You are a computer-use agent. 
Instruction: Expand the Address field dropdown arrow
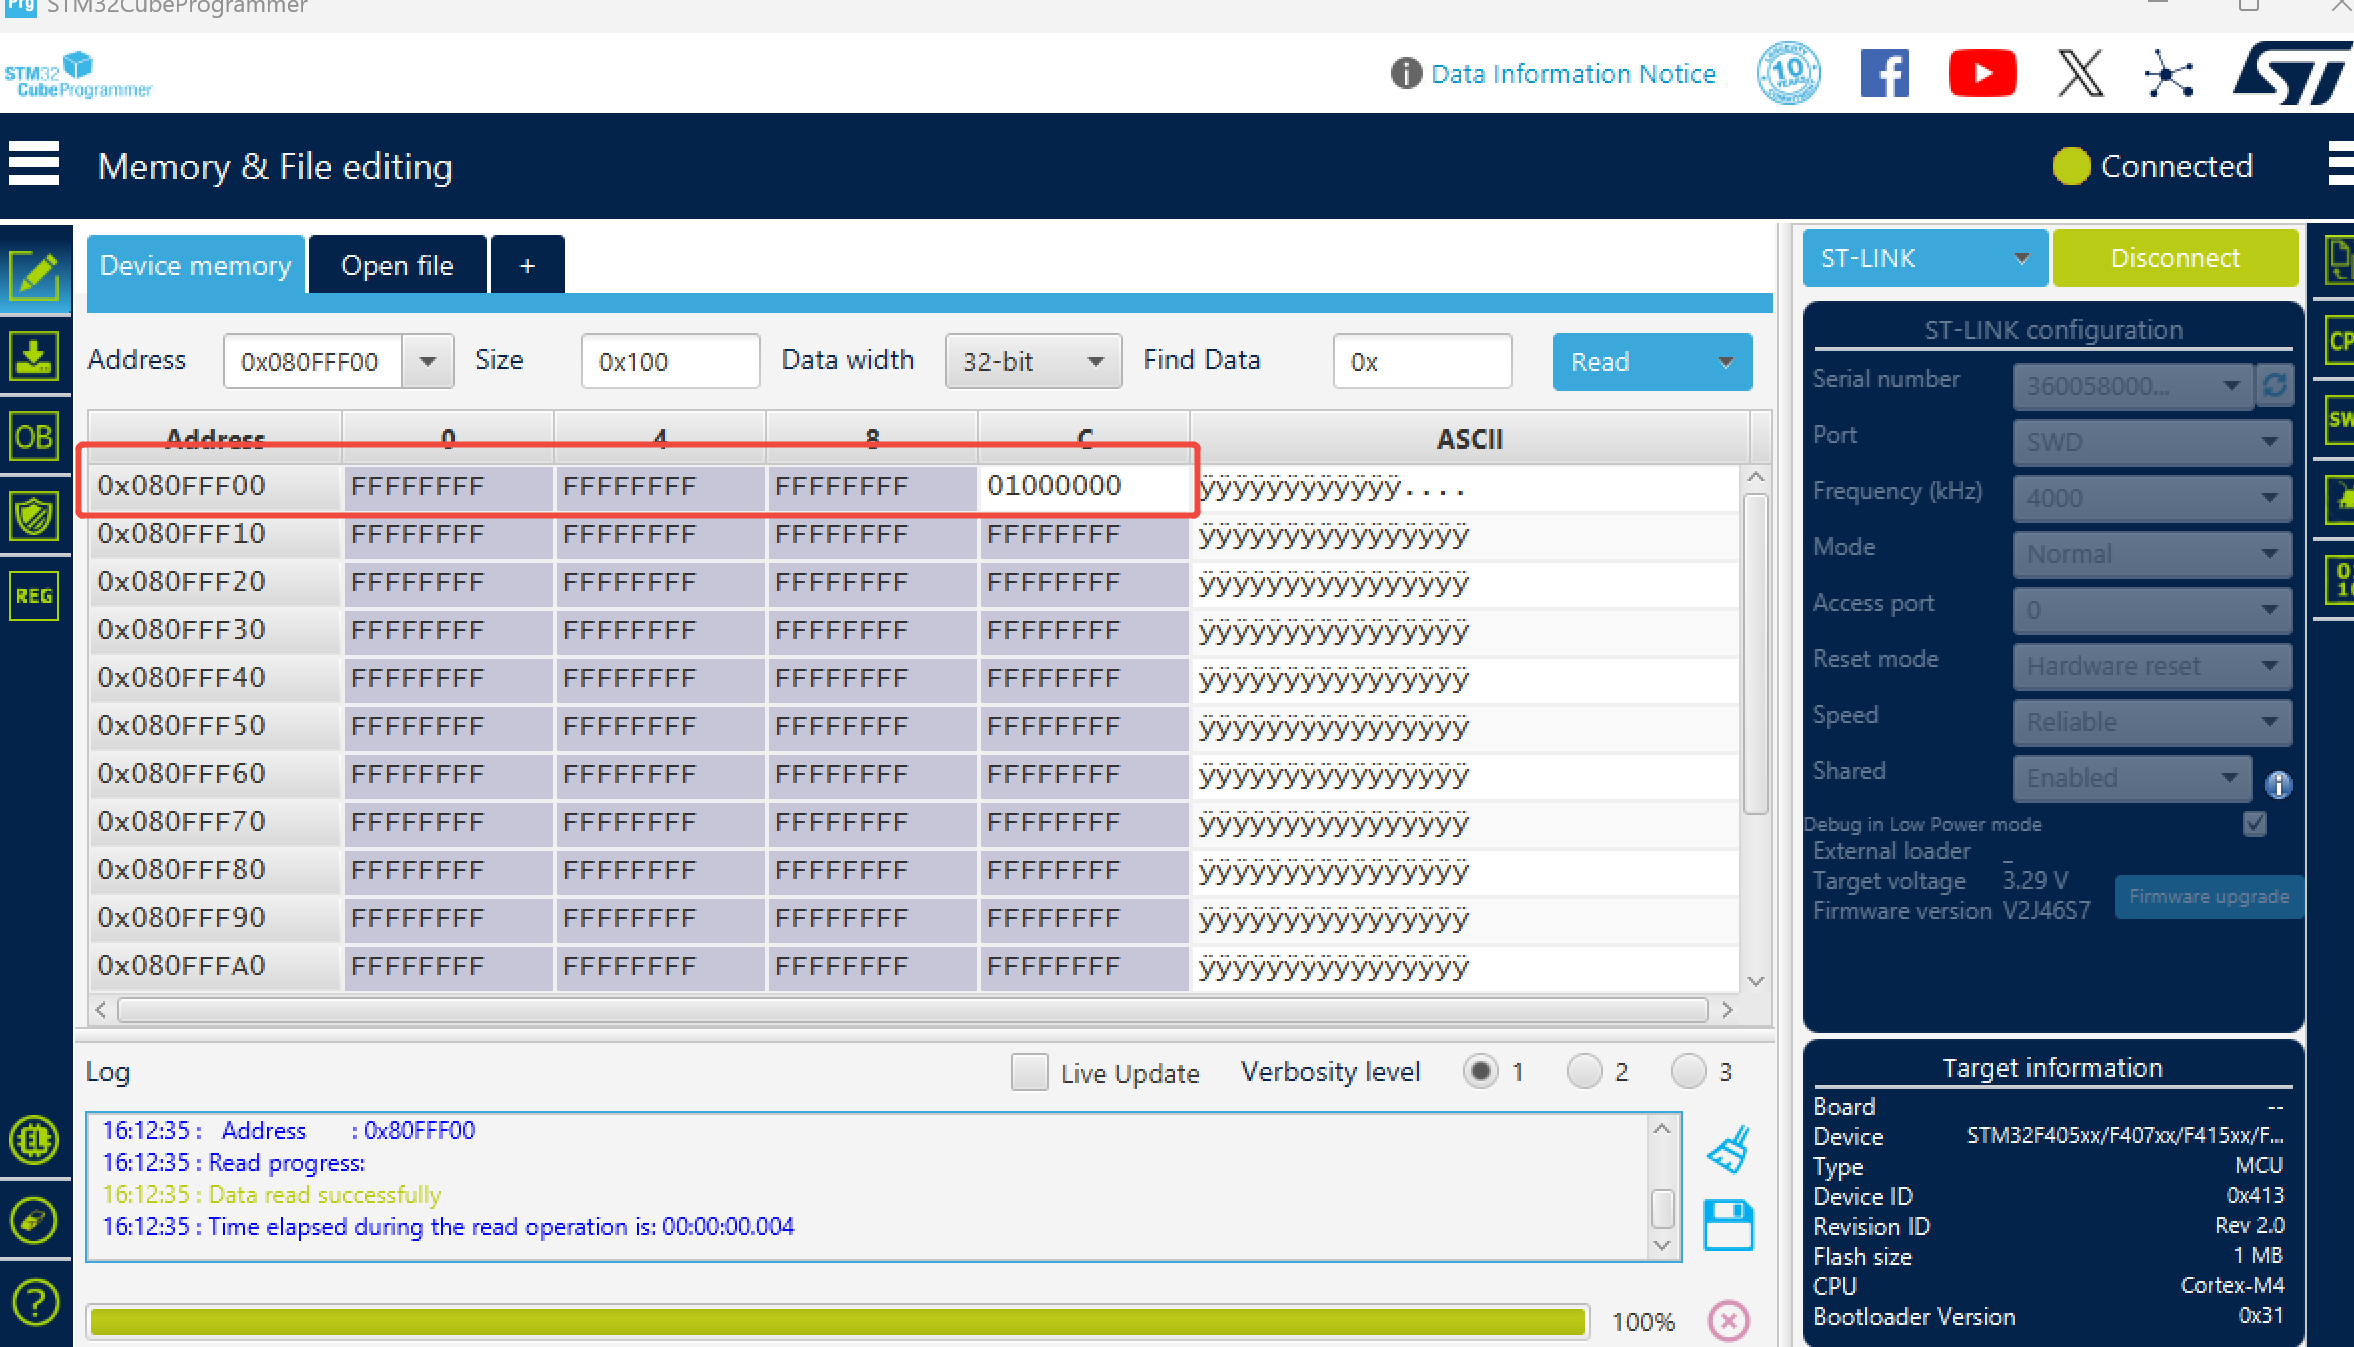pyautogui.click(x=428, y=362)
